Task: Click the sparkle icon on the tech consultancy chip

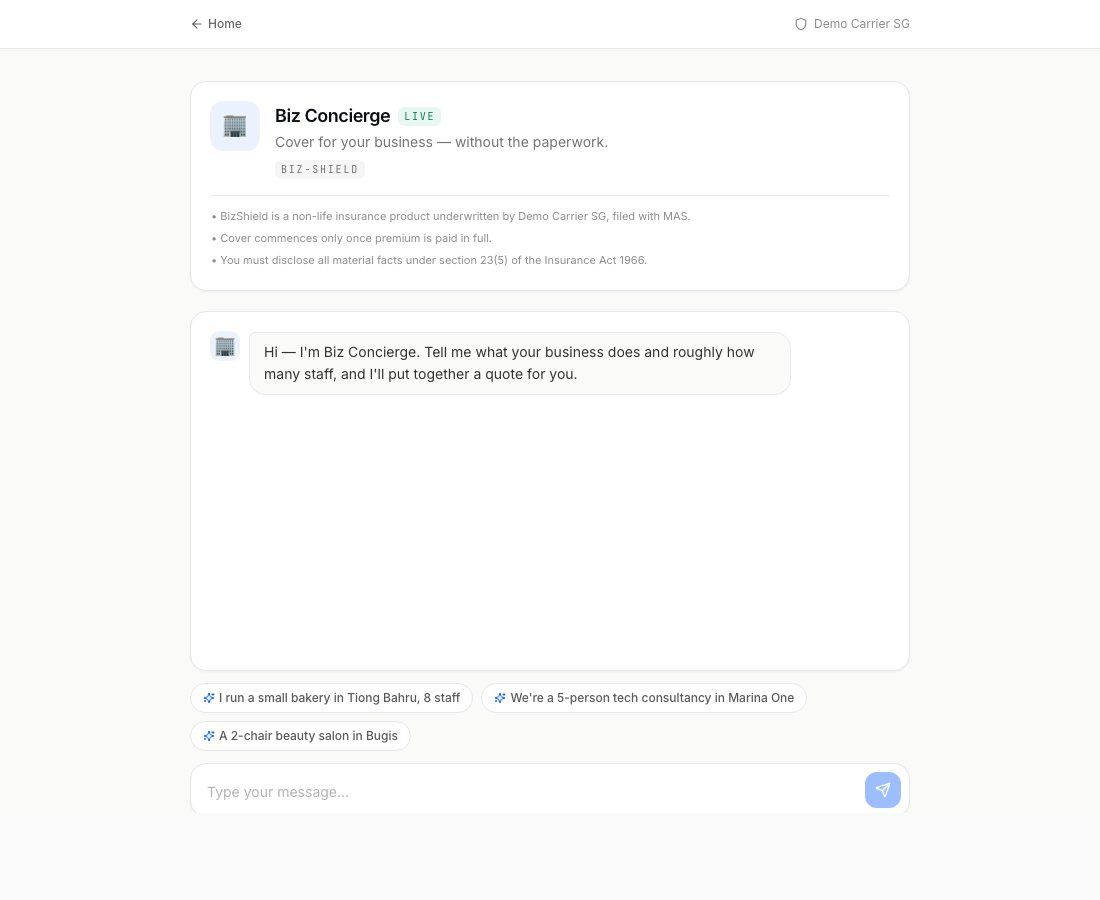Action: tap(500, 698)
